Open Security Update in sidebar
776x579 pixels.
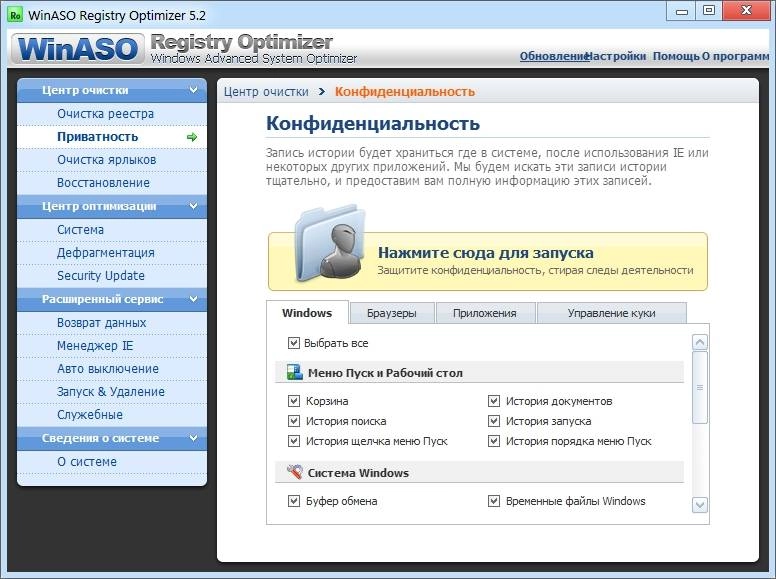click(112, 276)
